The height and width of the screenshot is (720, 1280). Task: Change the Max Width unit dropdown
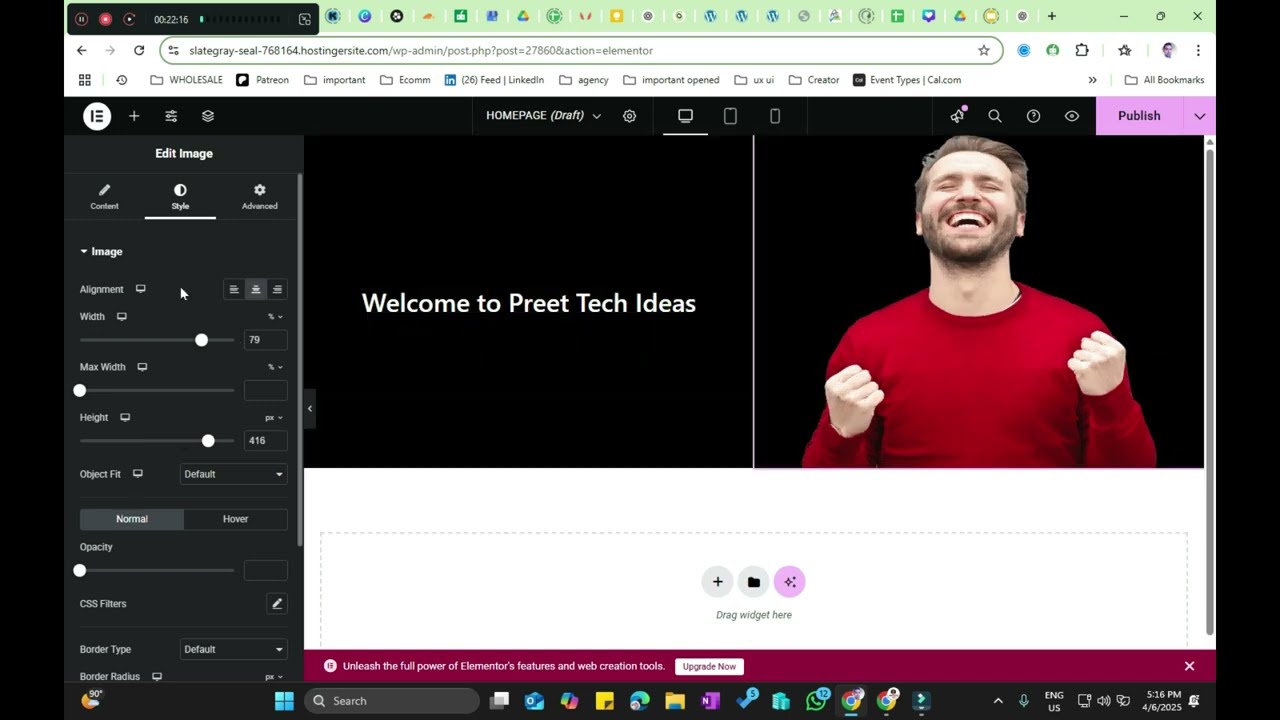pyautogui.click(x=275, y=367)
